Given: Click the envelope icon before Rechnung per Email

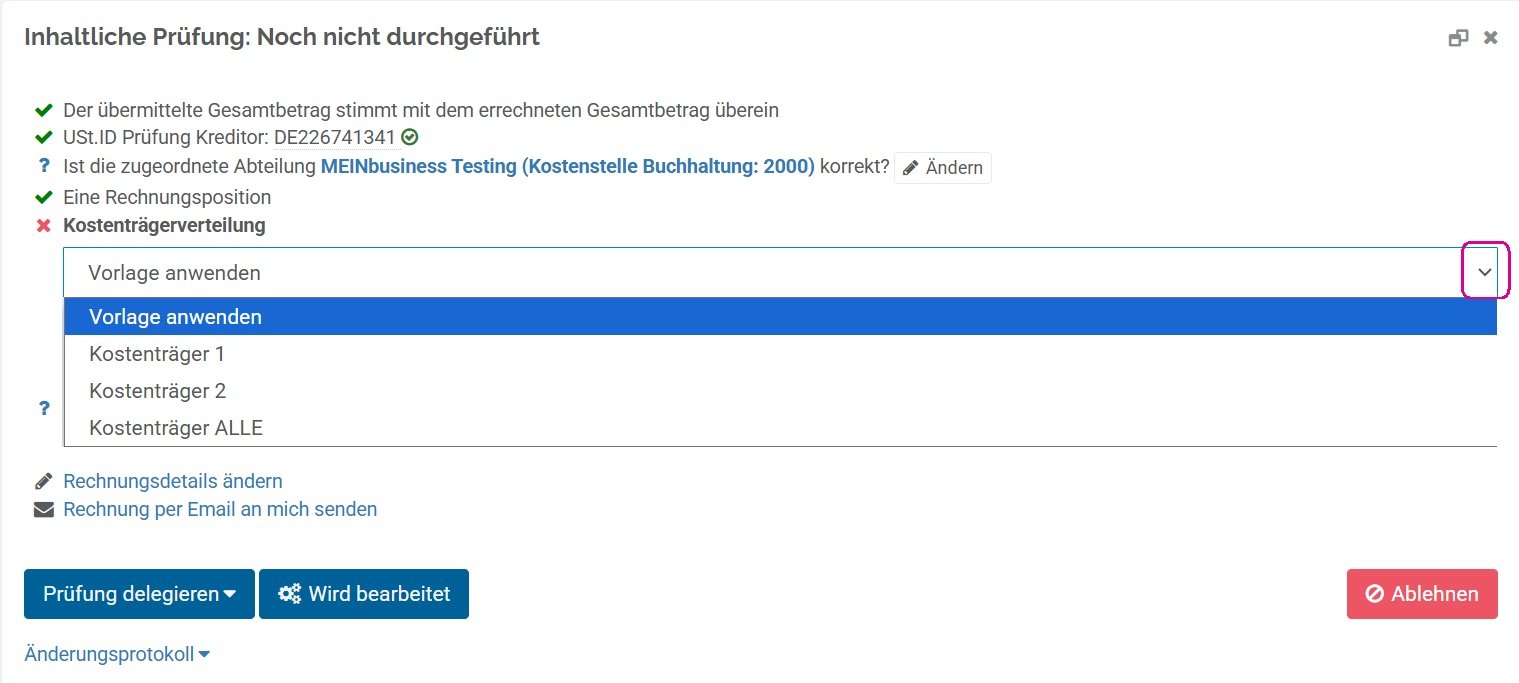Looking at the screenshot, I should point(43,509).
